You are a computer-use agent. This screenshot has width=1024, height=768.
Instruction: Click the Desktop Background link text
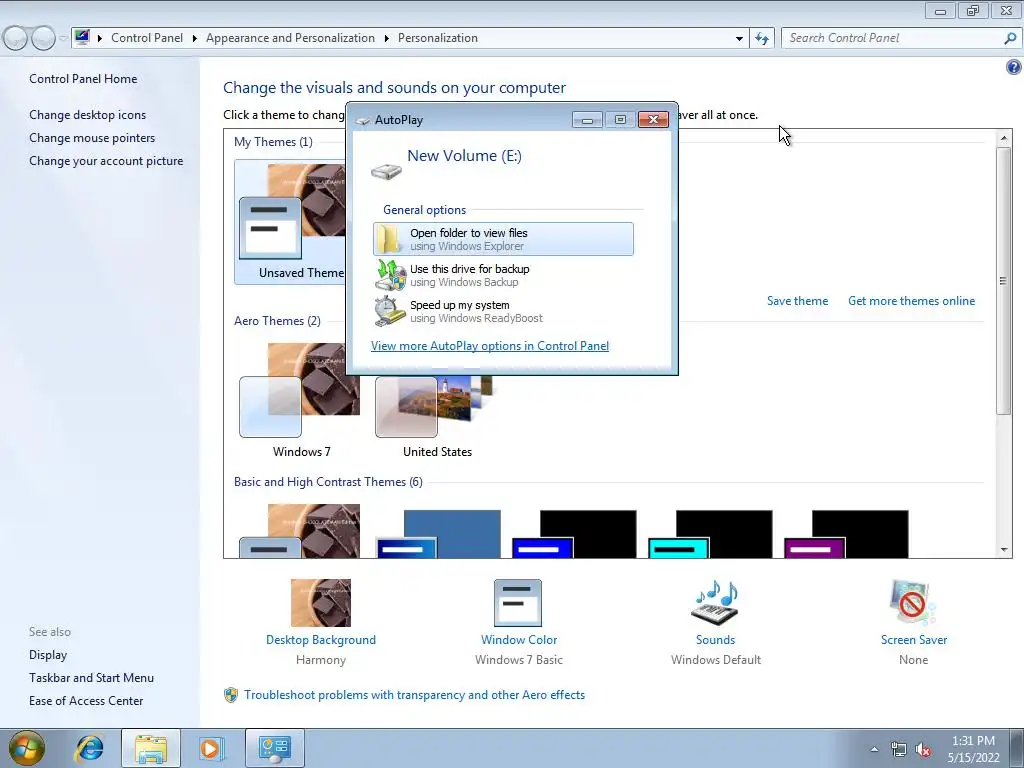point(321,640)
